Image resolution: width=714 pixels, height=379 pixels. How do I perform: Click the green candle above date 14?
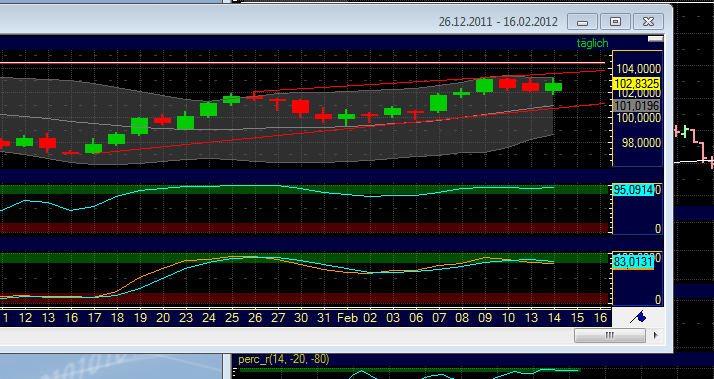pos(553,87)
